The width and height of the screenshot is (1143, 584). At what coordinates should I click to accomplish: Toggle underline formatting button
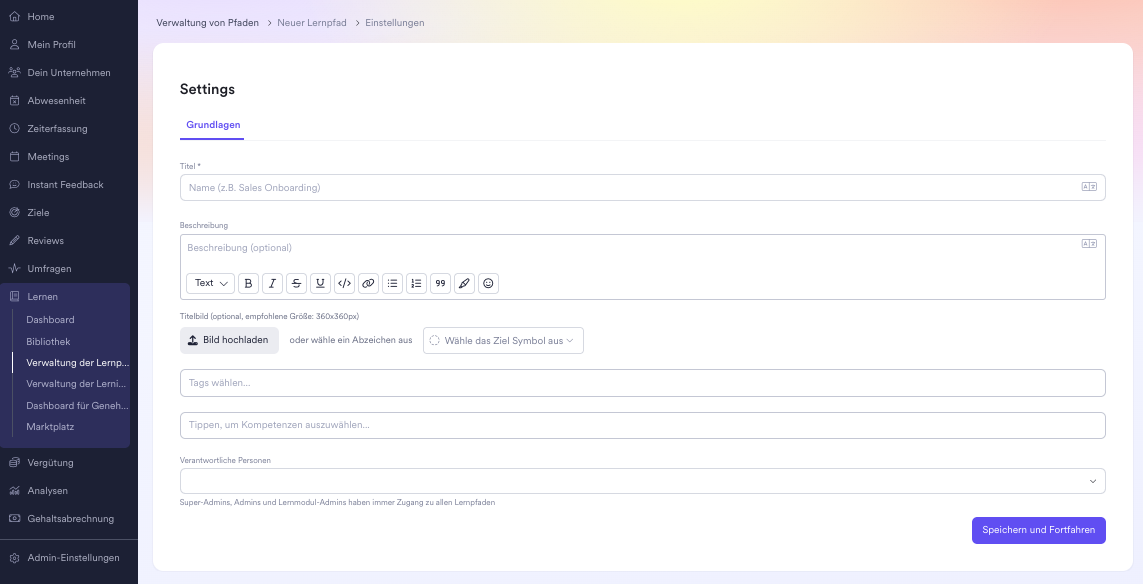coord(320,283)
